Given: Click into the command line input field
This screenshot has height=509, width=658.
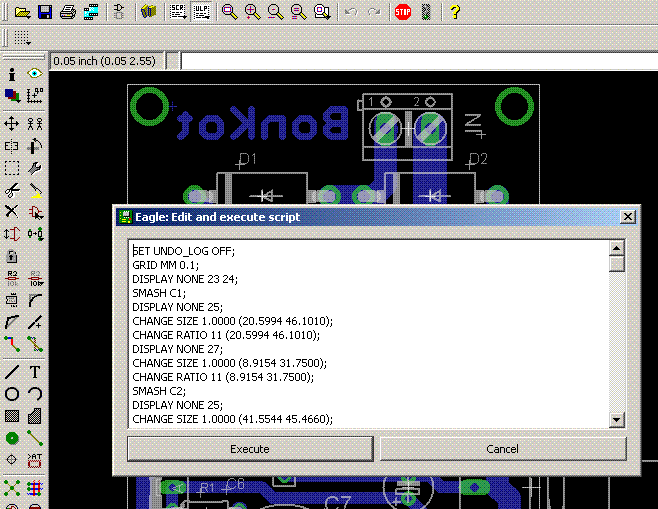Looking at the screenshot, I should tap(419, 61).
